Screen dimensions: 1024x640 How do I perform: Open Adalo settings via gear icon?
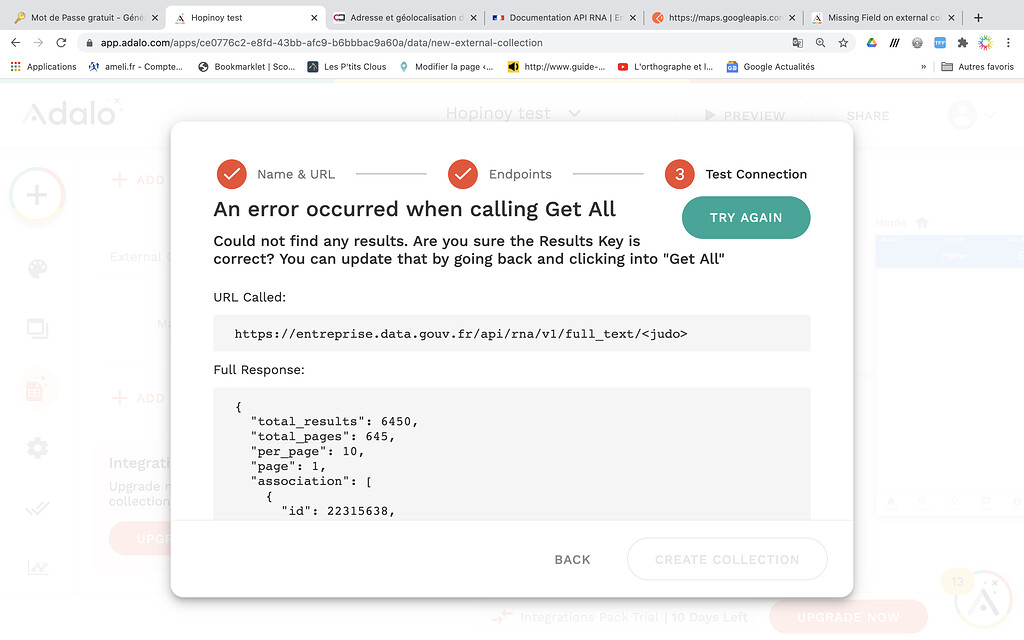coord(37,448)
